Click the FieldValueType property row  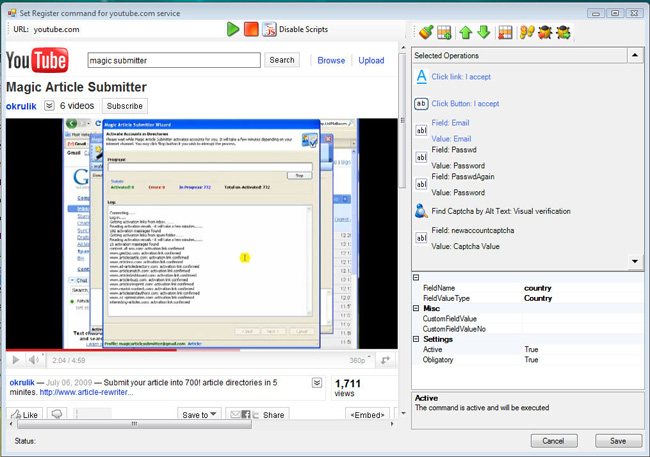(x=531, y=298)
